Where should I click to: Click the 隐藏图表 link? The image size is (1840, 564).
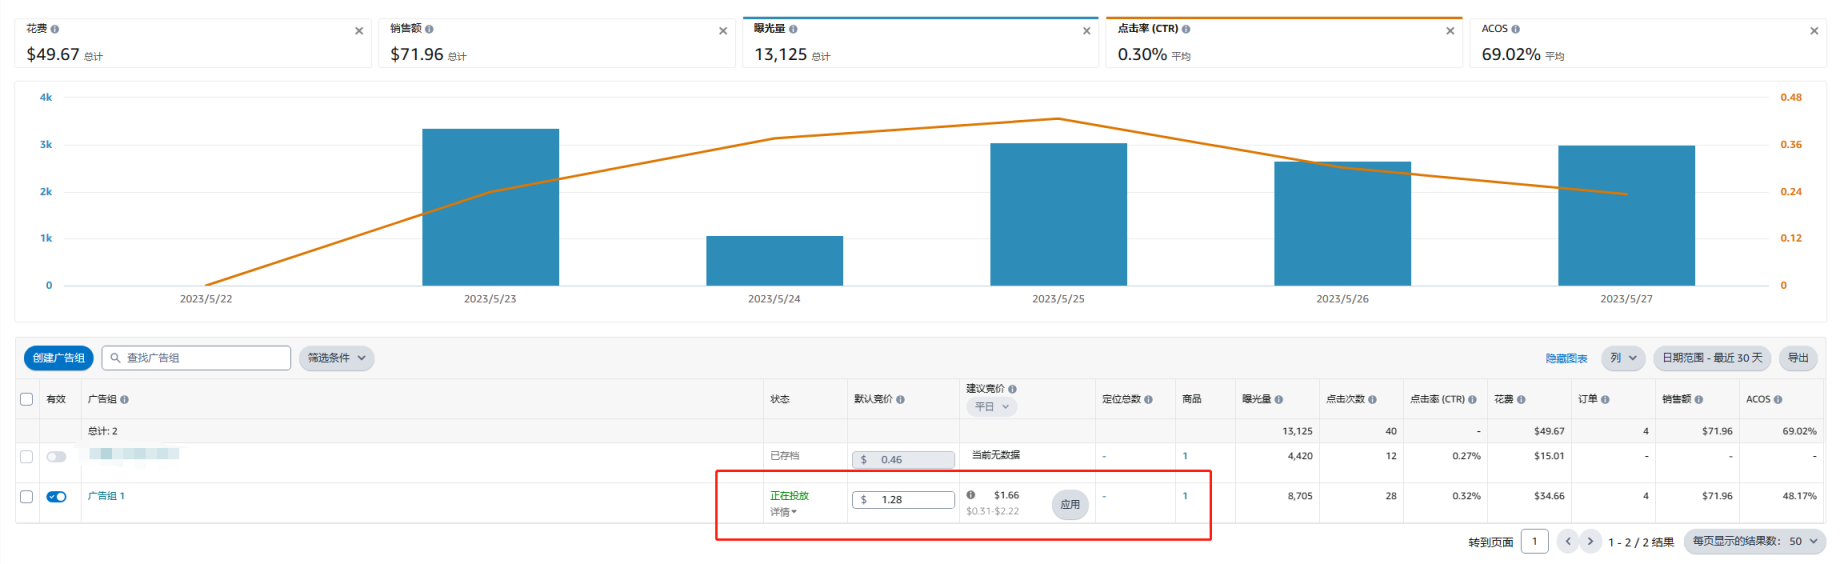pyautogui.click(x=1566, y=358)
